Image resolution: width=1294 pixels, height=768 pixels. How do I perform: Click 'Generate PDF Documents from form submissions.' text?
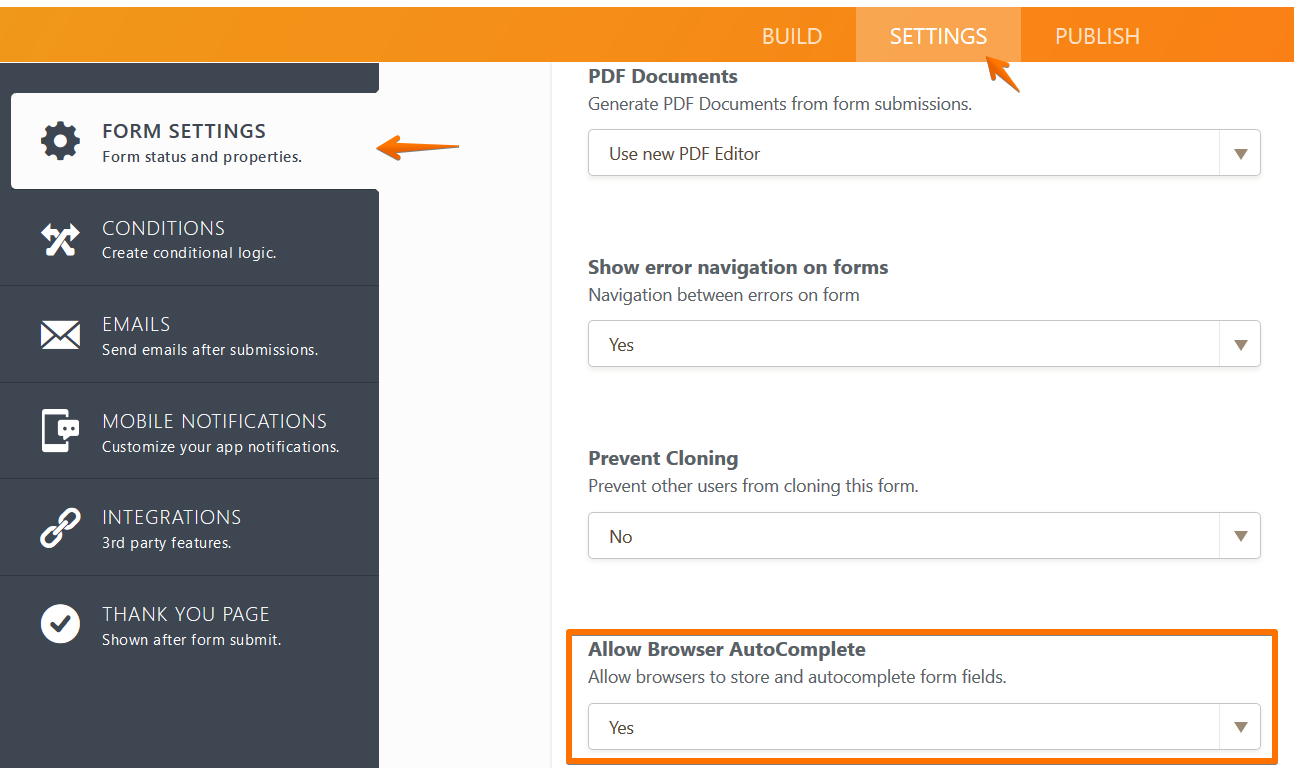point(780,104)
